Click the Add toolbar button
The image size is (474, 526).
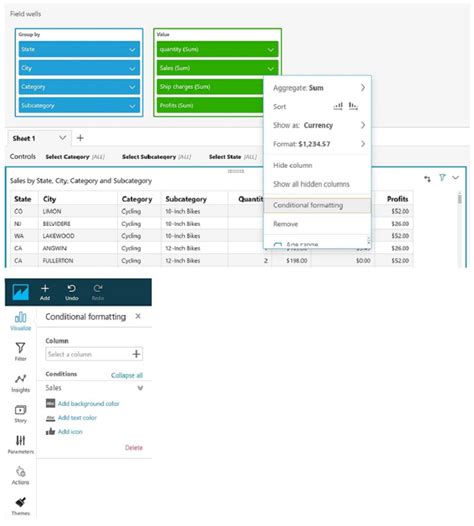click(45, 292)
